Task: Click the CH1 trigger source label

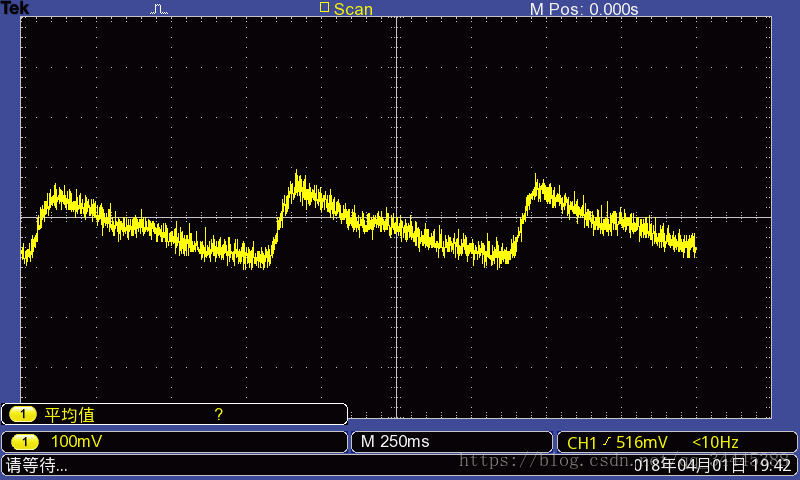Action: click(x=582, y=443)
